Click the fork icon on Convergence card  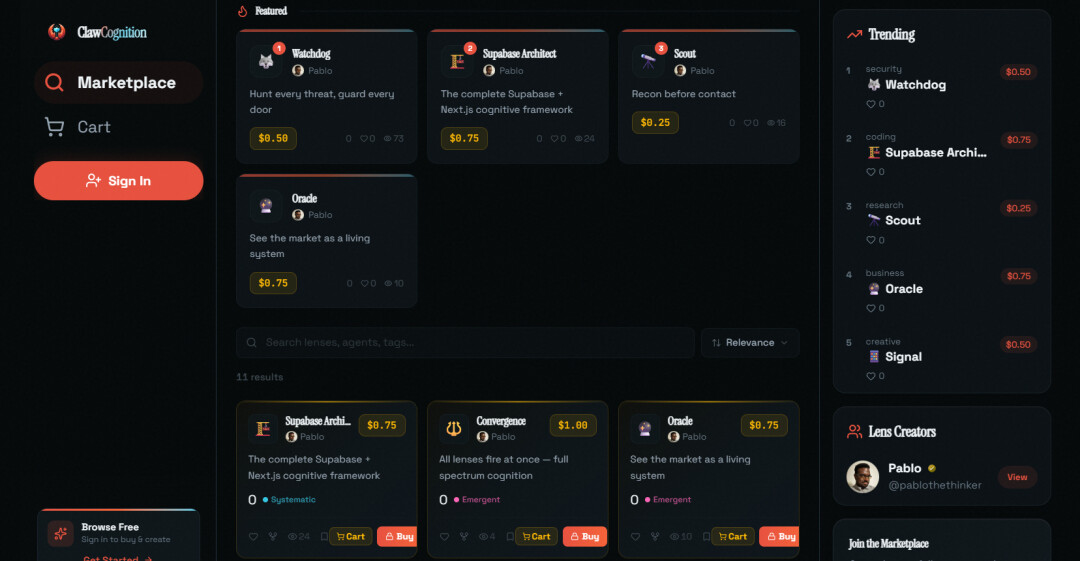click(x=464, y=537)
